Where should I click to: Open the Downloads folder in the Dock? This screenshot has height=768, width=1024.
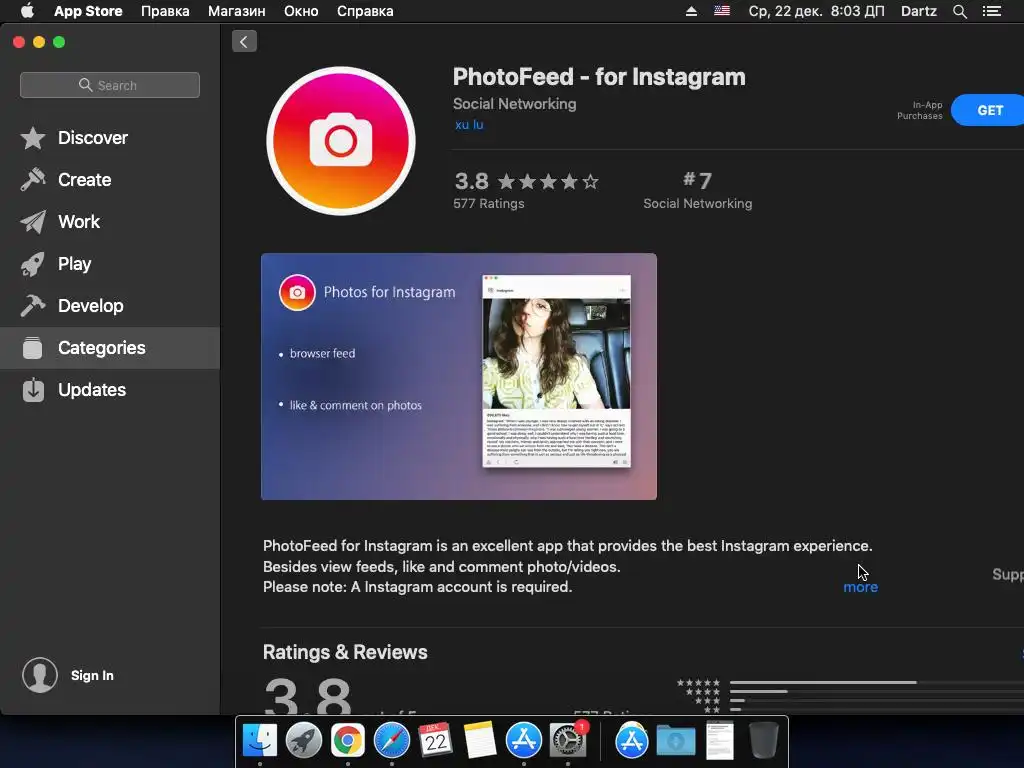coord(676,741)
